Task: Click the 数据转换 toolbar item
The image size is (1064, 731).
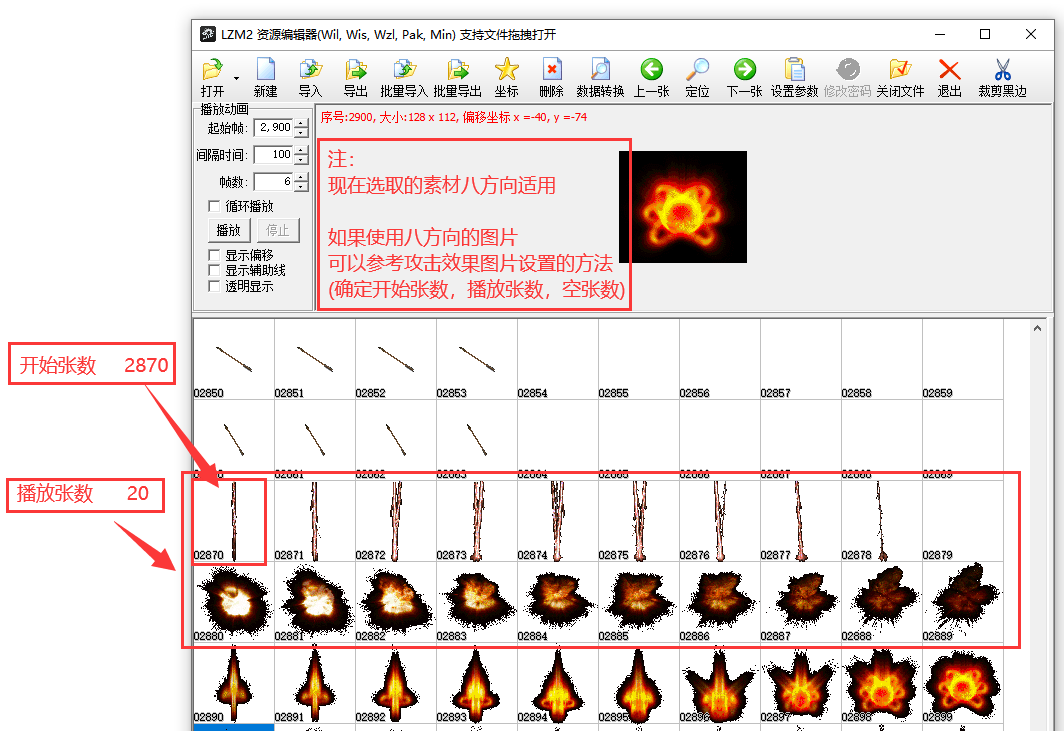Action: (600, 70)
